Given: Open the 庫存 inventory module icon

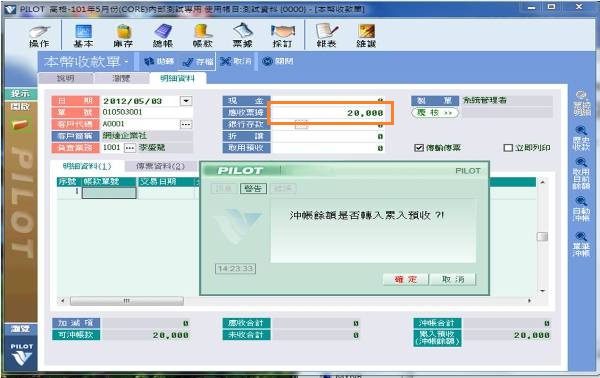Looking at the screenshot, I should [x=123, y=36].
